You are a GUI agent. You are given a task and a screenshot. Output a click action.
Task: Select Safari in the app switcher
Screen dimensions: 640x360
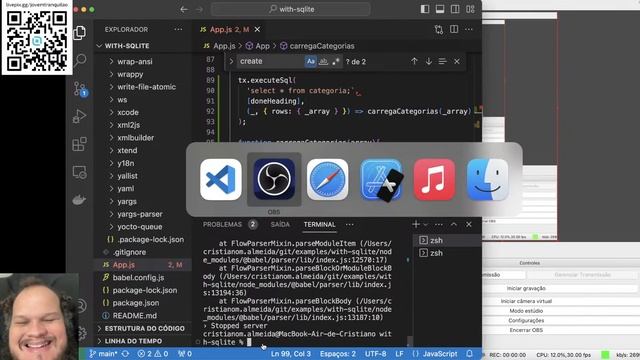click(x=328, y=180)
